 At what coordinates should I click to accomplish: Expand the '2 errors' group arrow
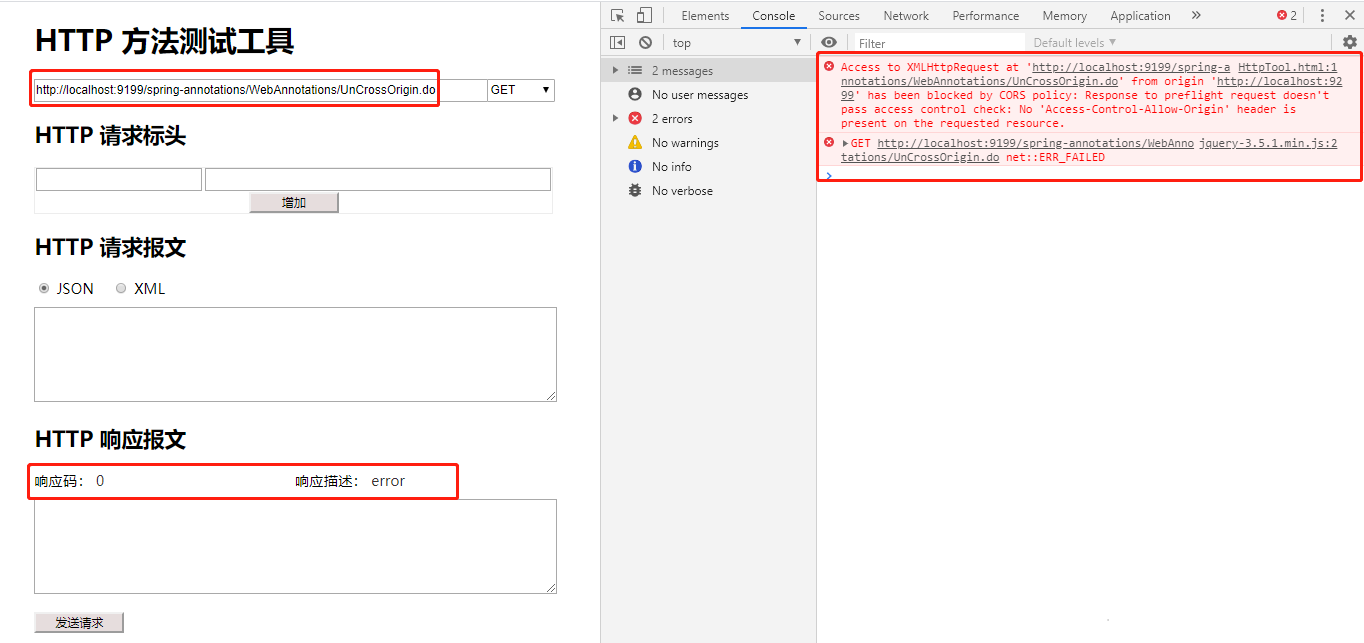click(x=615, y=118)
